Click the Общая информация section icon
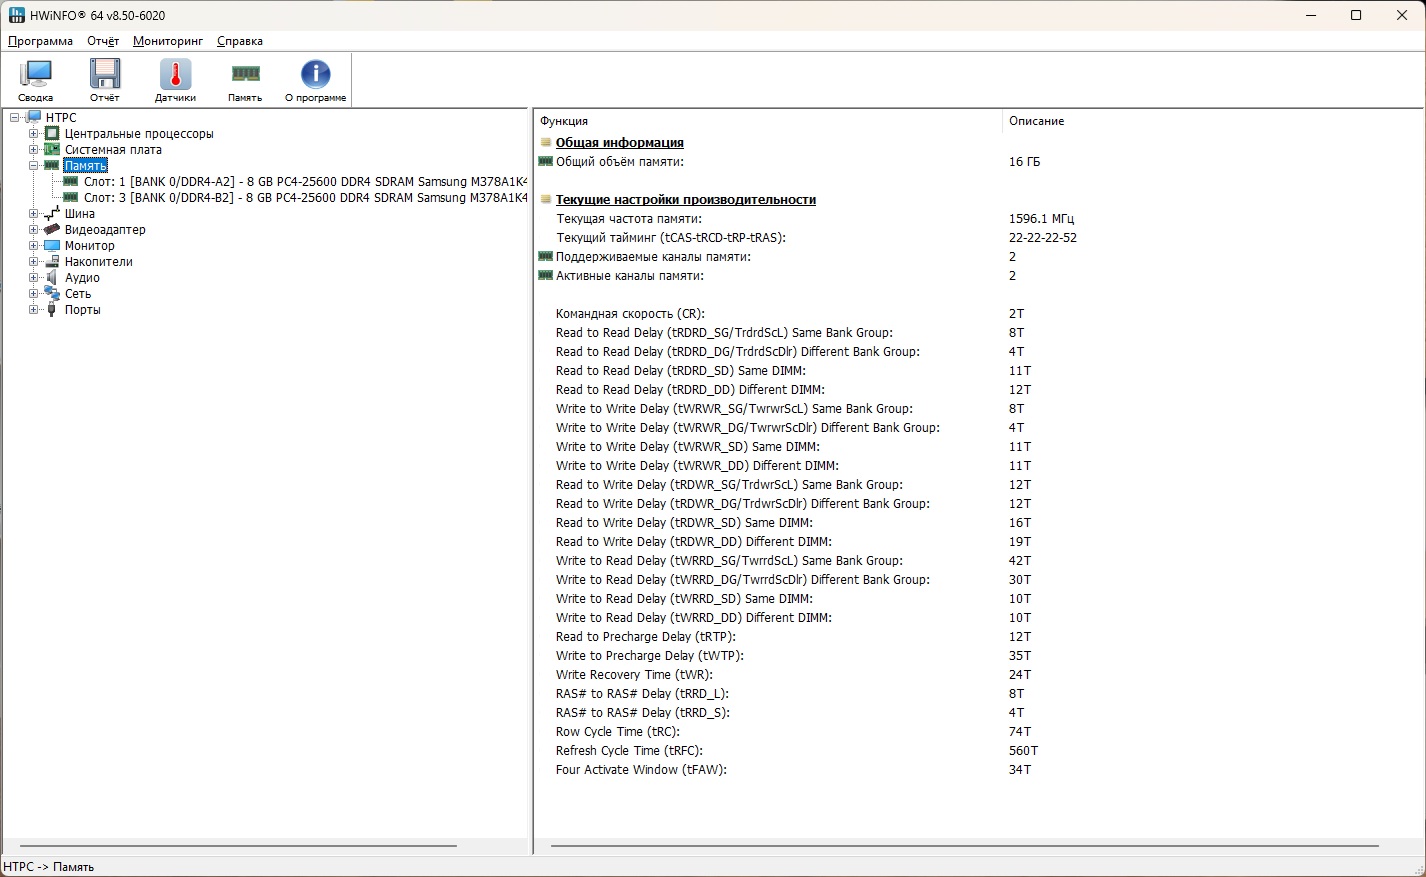The width and height of the screenshot is (1426, 877). click(x=546, y=142)
